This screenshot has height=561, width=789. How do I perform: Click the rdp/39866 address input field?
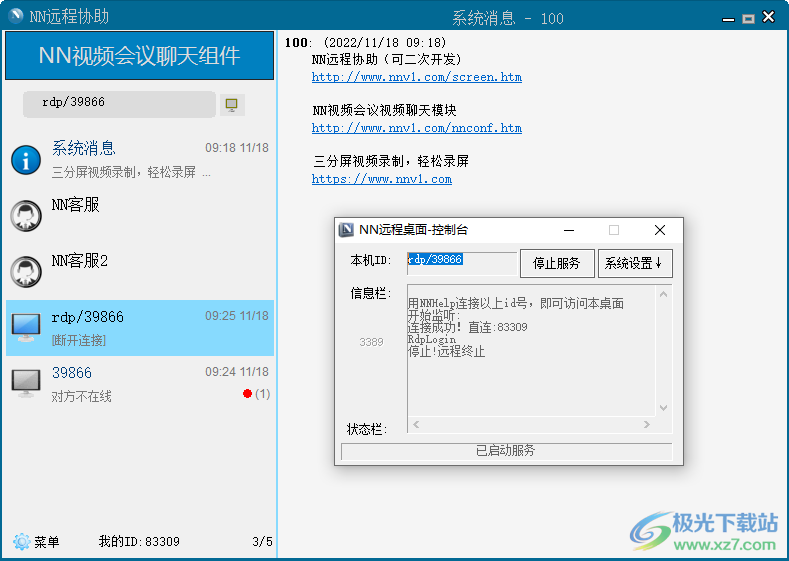click(119, 104)
